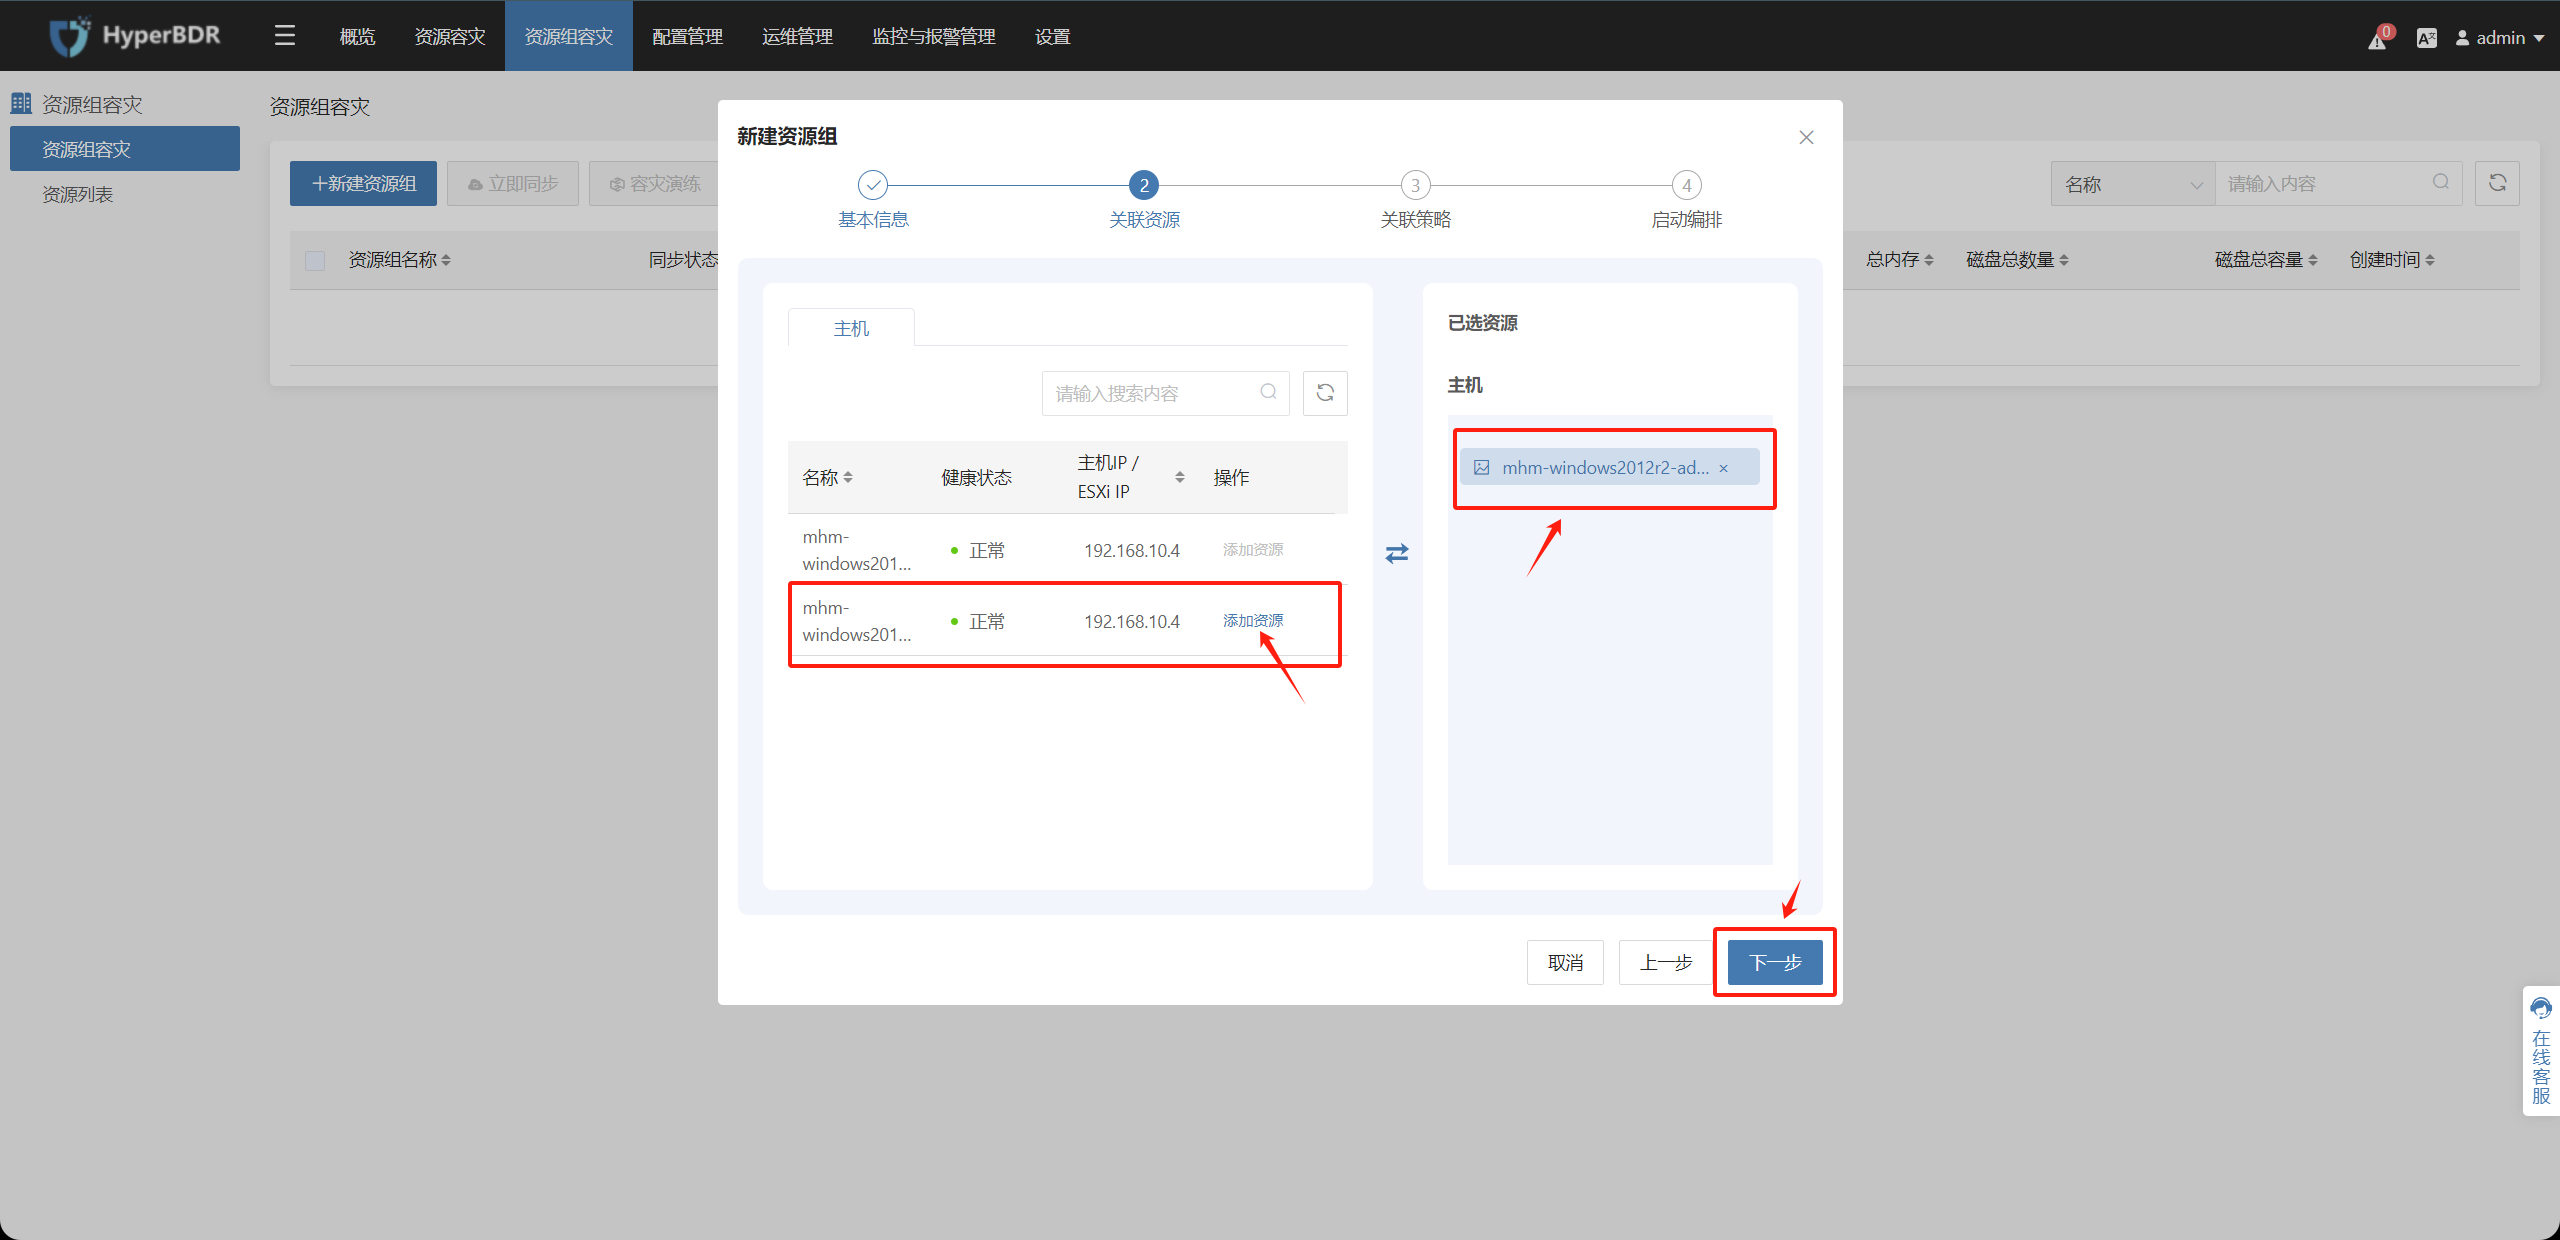Open the 运维管理 menu
This screenshot has width=2560, height=1240.
tap(798, 36)
